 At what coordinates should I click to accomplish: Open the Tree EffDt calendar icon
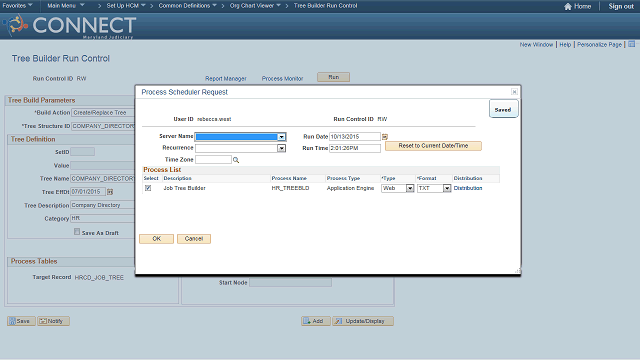(110, 192)
